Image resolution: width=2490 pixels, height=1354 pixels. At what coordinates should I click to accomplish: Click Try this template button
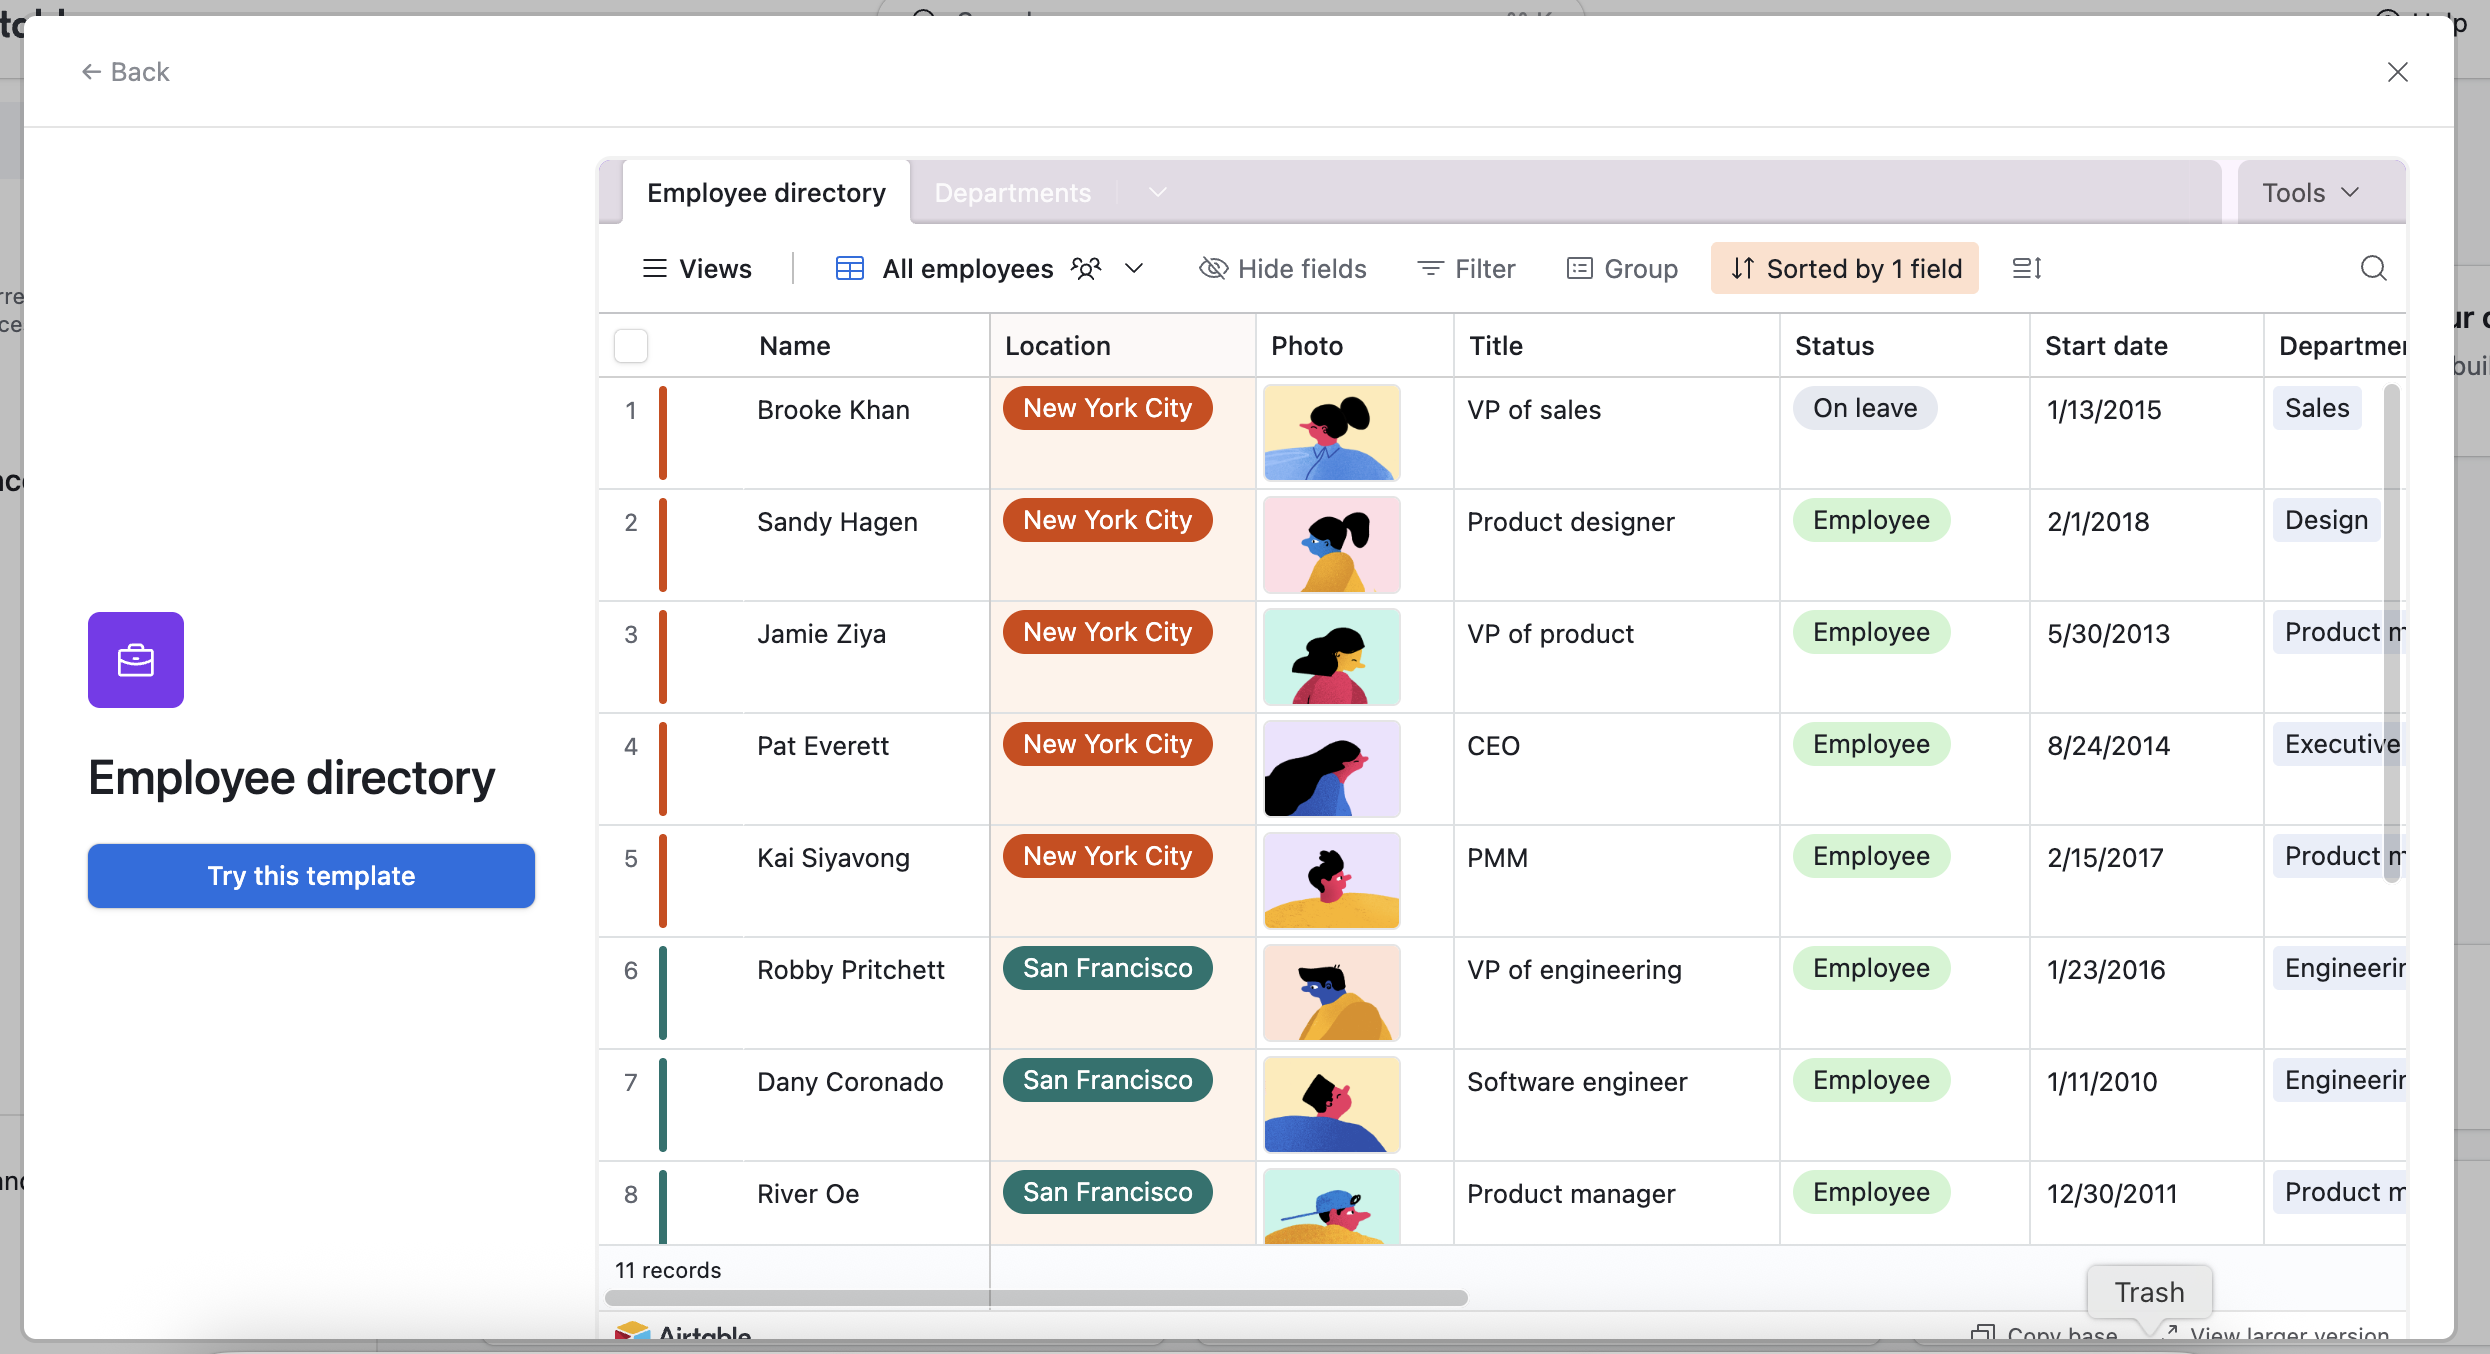click(311, 876)
